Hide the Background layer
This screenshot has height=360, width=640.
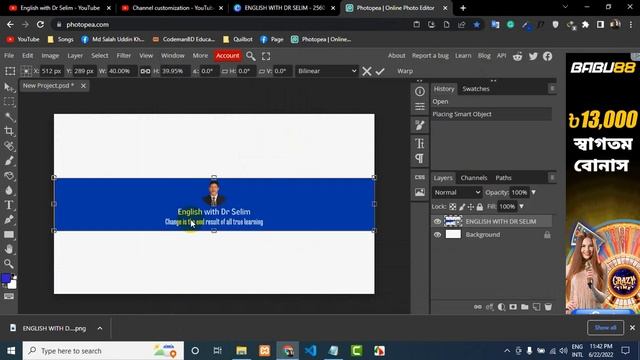point(437,235)
